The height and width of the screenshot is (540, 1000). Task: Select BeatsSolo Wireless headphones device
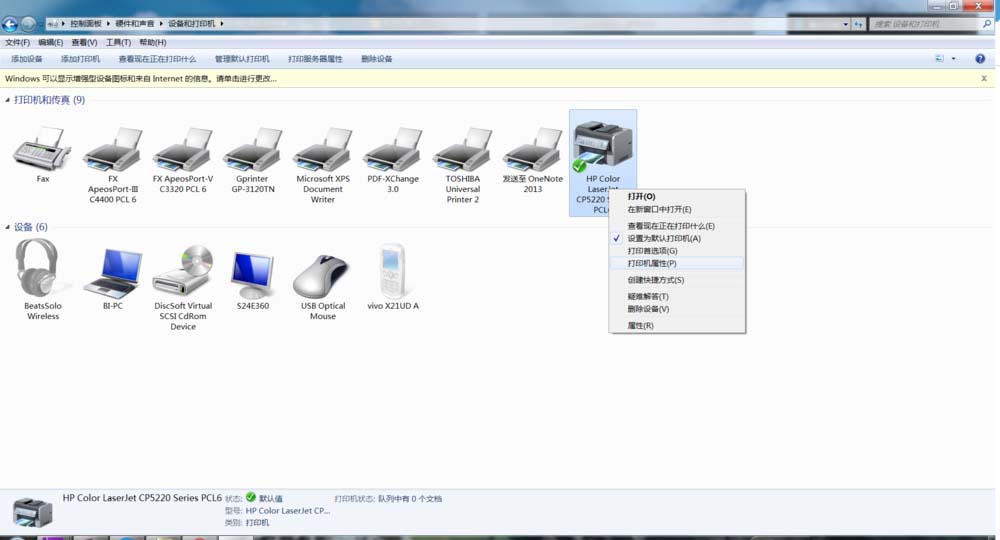click(40, 268)
